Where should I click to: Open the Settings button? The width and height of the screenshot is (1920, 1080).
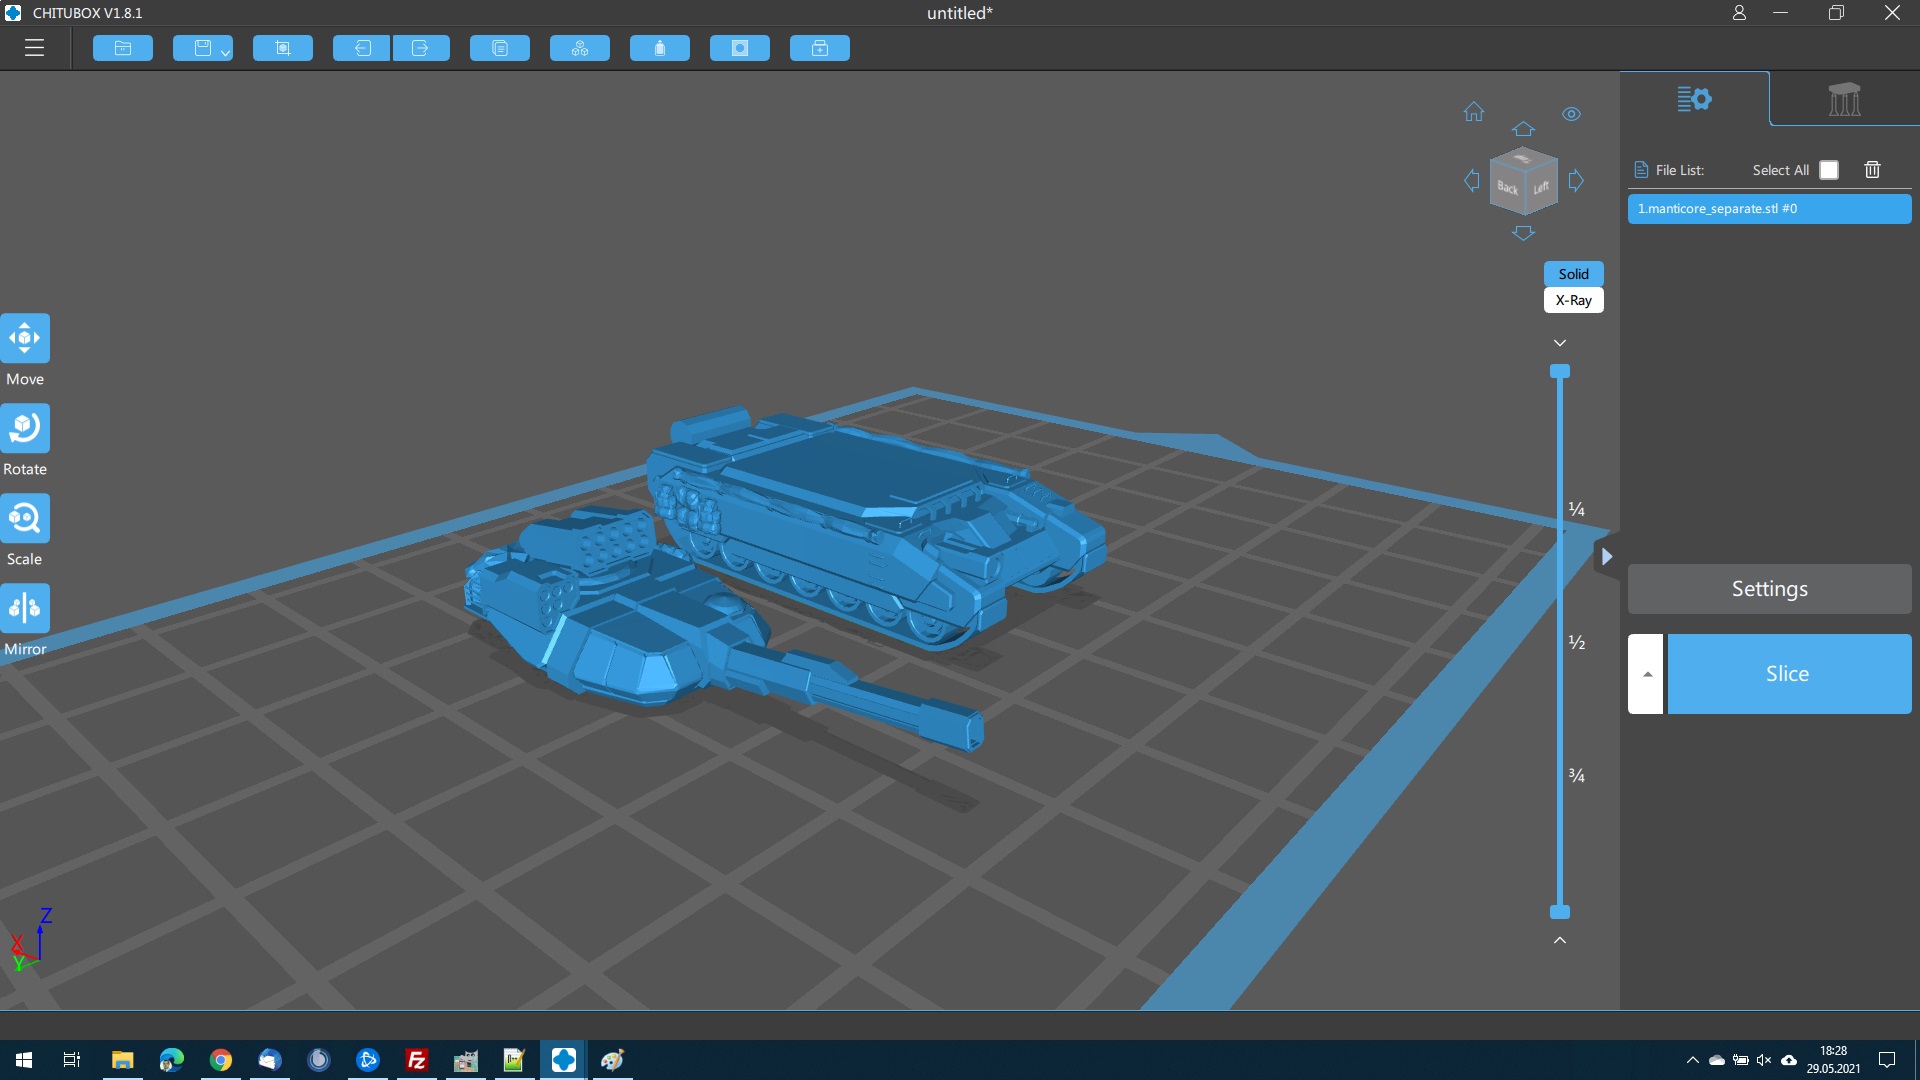click(1769, 589)
